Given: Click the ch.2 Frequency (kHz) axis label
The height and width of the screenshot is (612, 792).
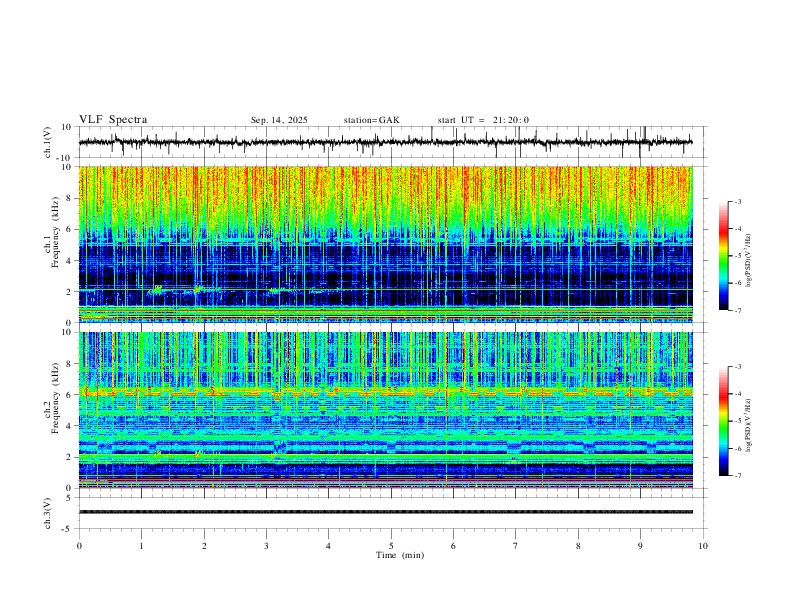Looking at the screenshot, I should [x=52, y=398].
